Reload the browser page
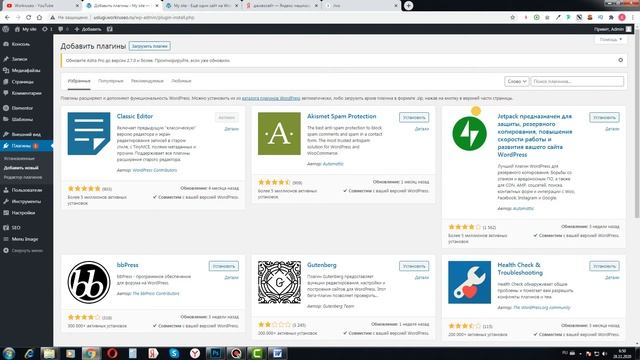 [29, 18]
